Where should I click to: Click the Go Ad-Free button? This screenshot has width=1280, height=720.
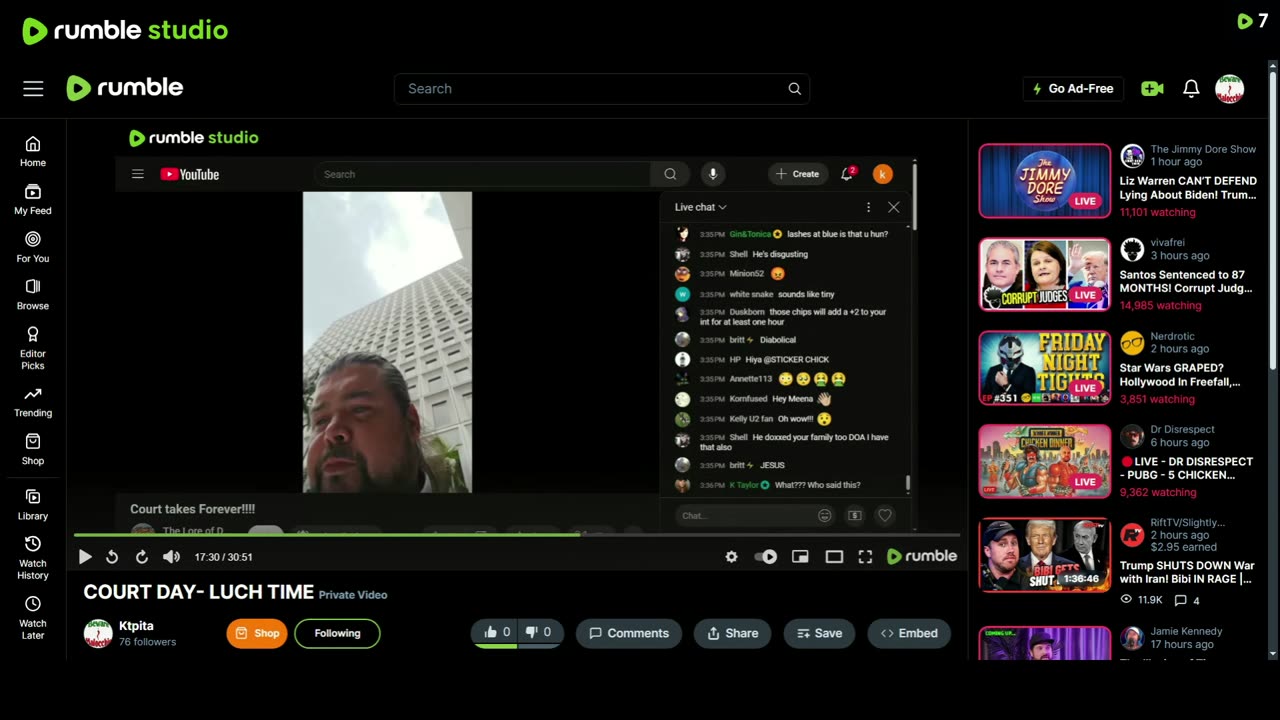click(1073, 89)
